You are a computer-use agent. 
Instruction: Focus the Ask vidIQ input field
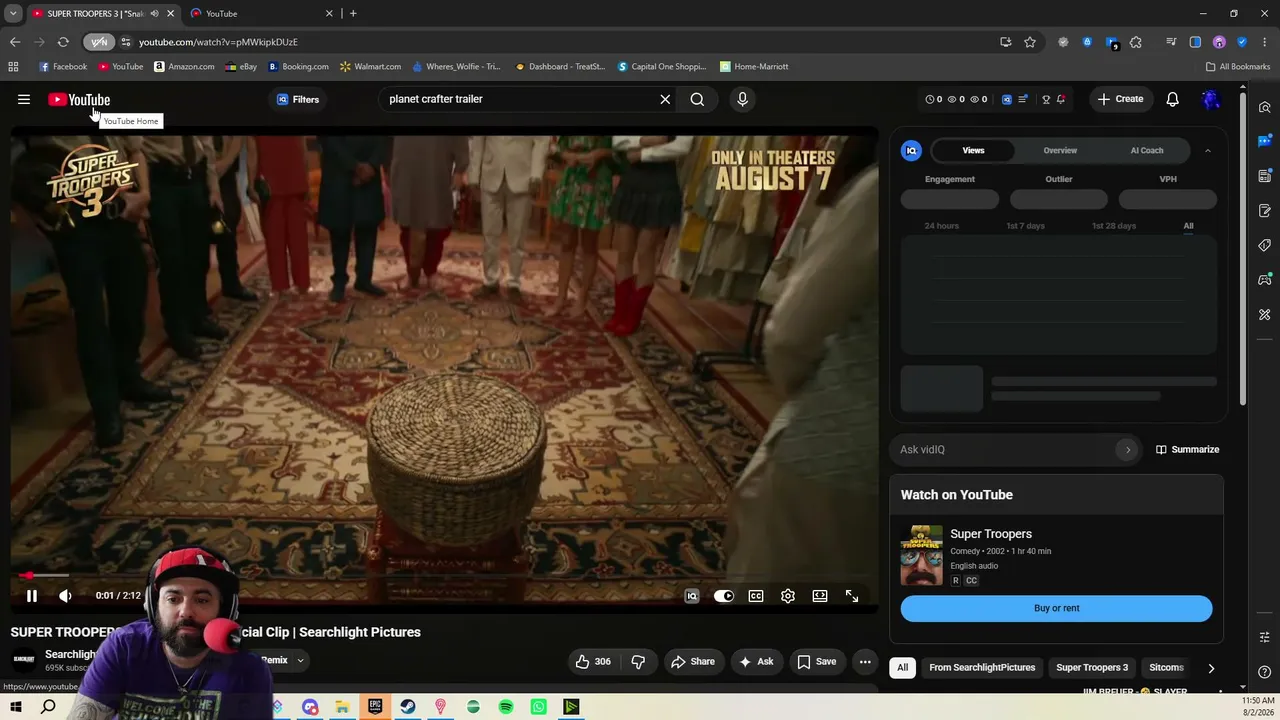(1005, 450)
